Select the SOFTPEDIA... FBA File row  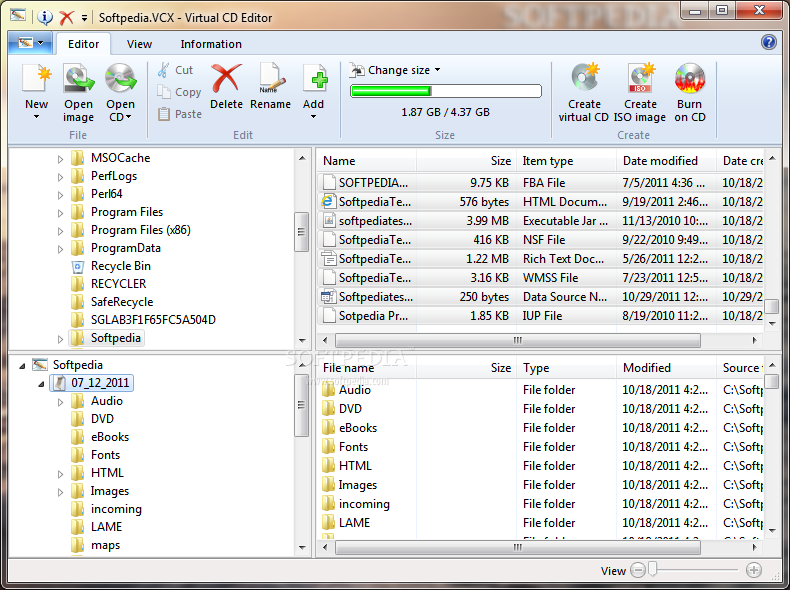(x=540, y=182)
